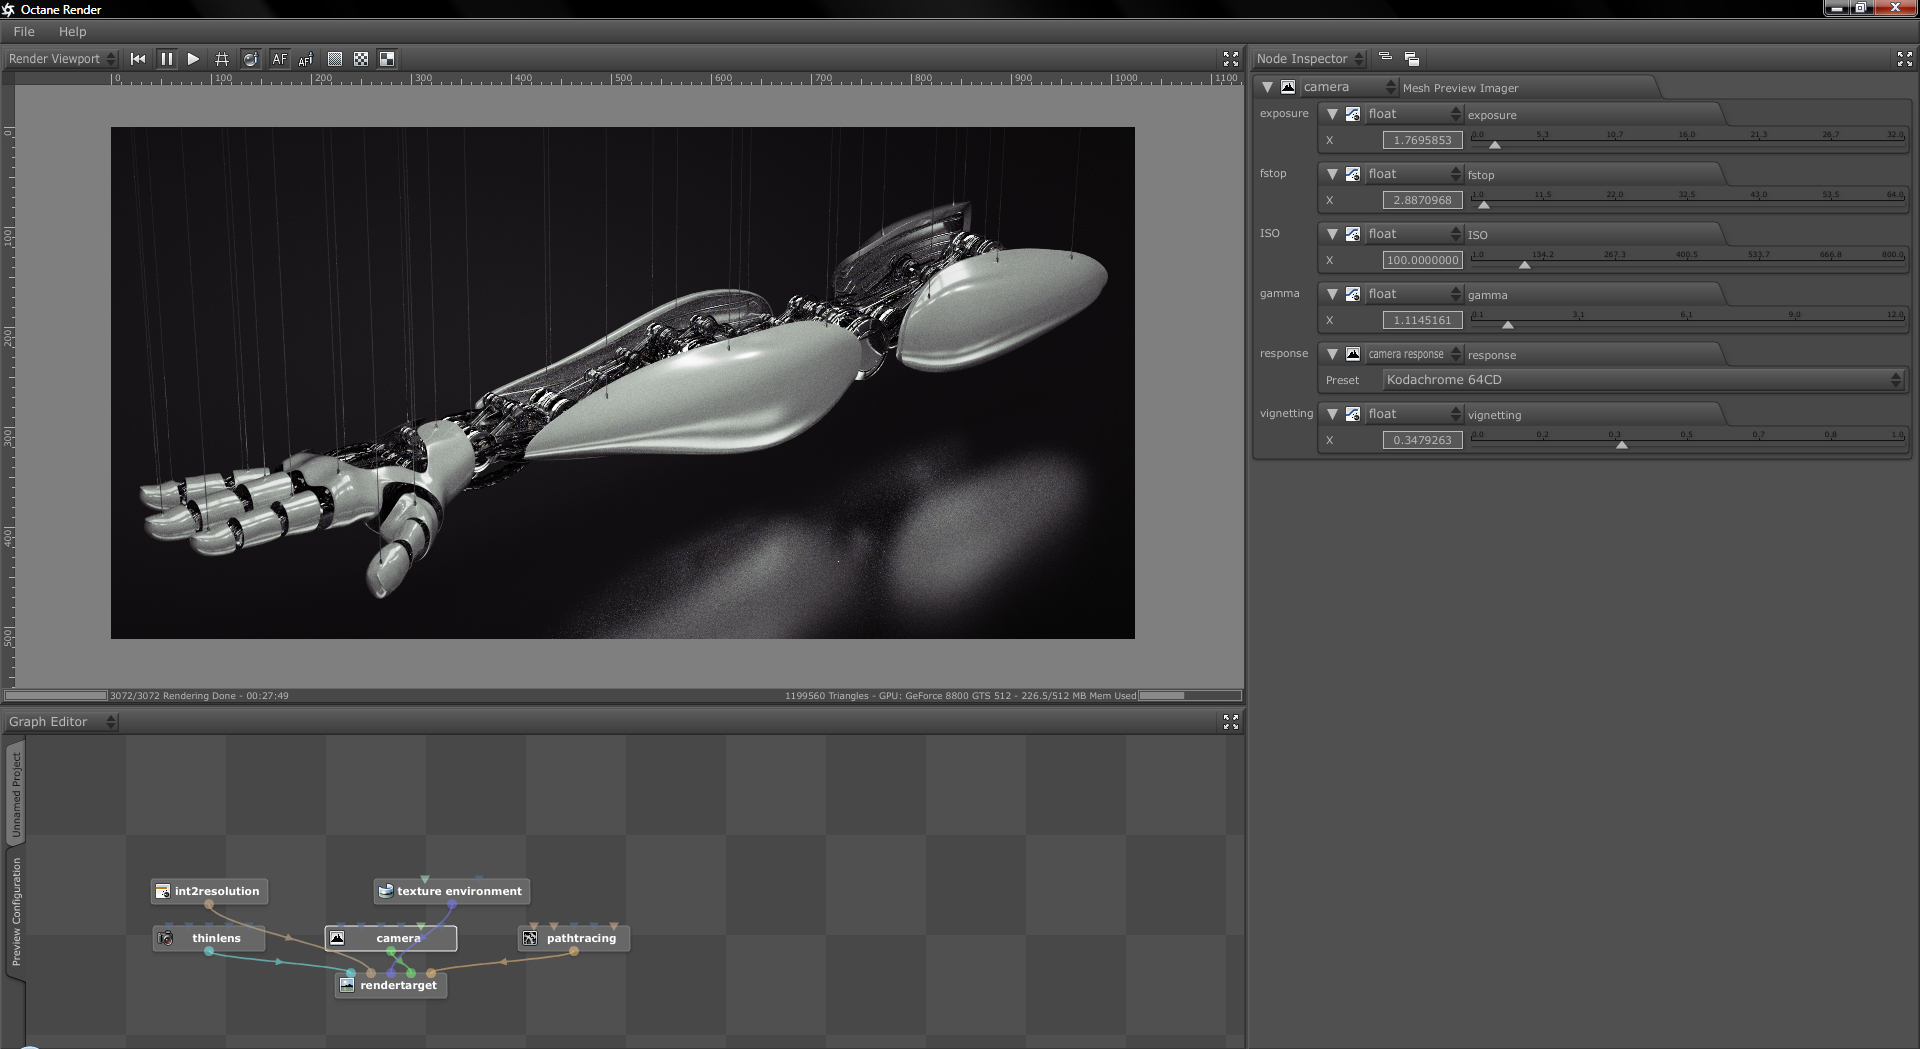
Task: Toggle the material picker sphere icon
Action: [x=251, y=59]
